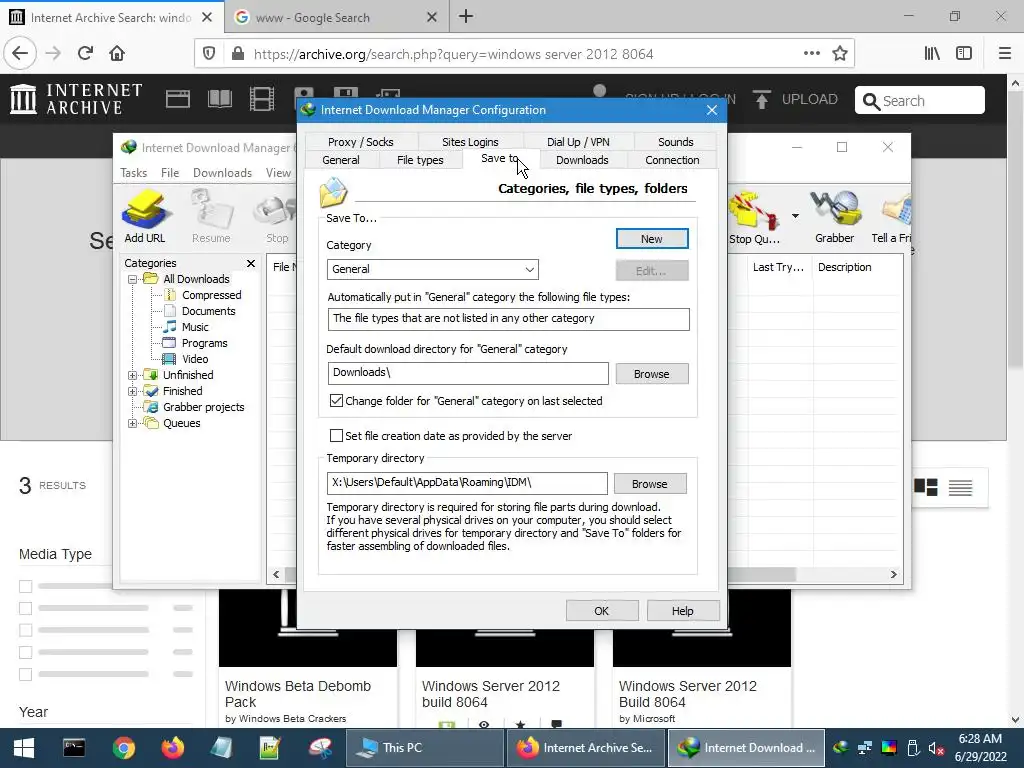1024x768 pixels.
Task: Reload the current Firefox page
Action: tap(86, 54)
